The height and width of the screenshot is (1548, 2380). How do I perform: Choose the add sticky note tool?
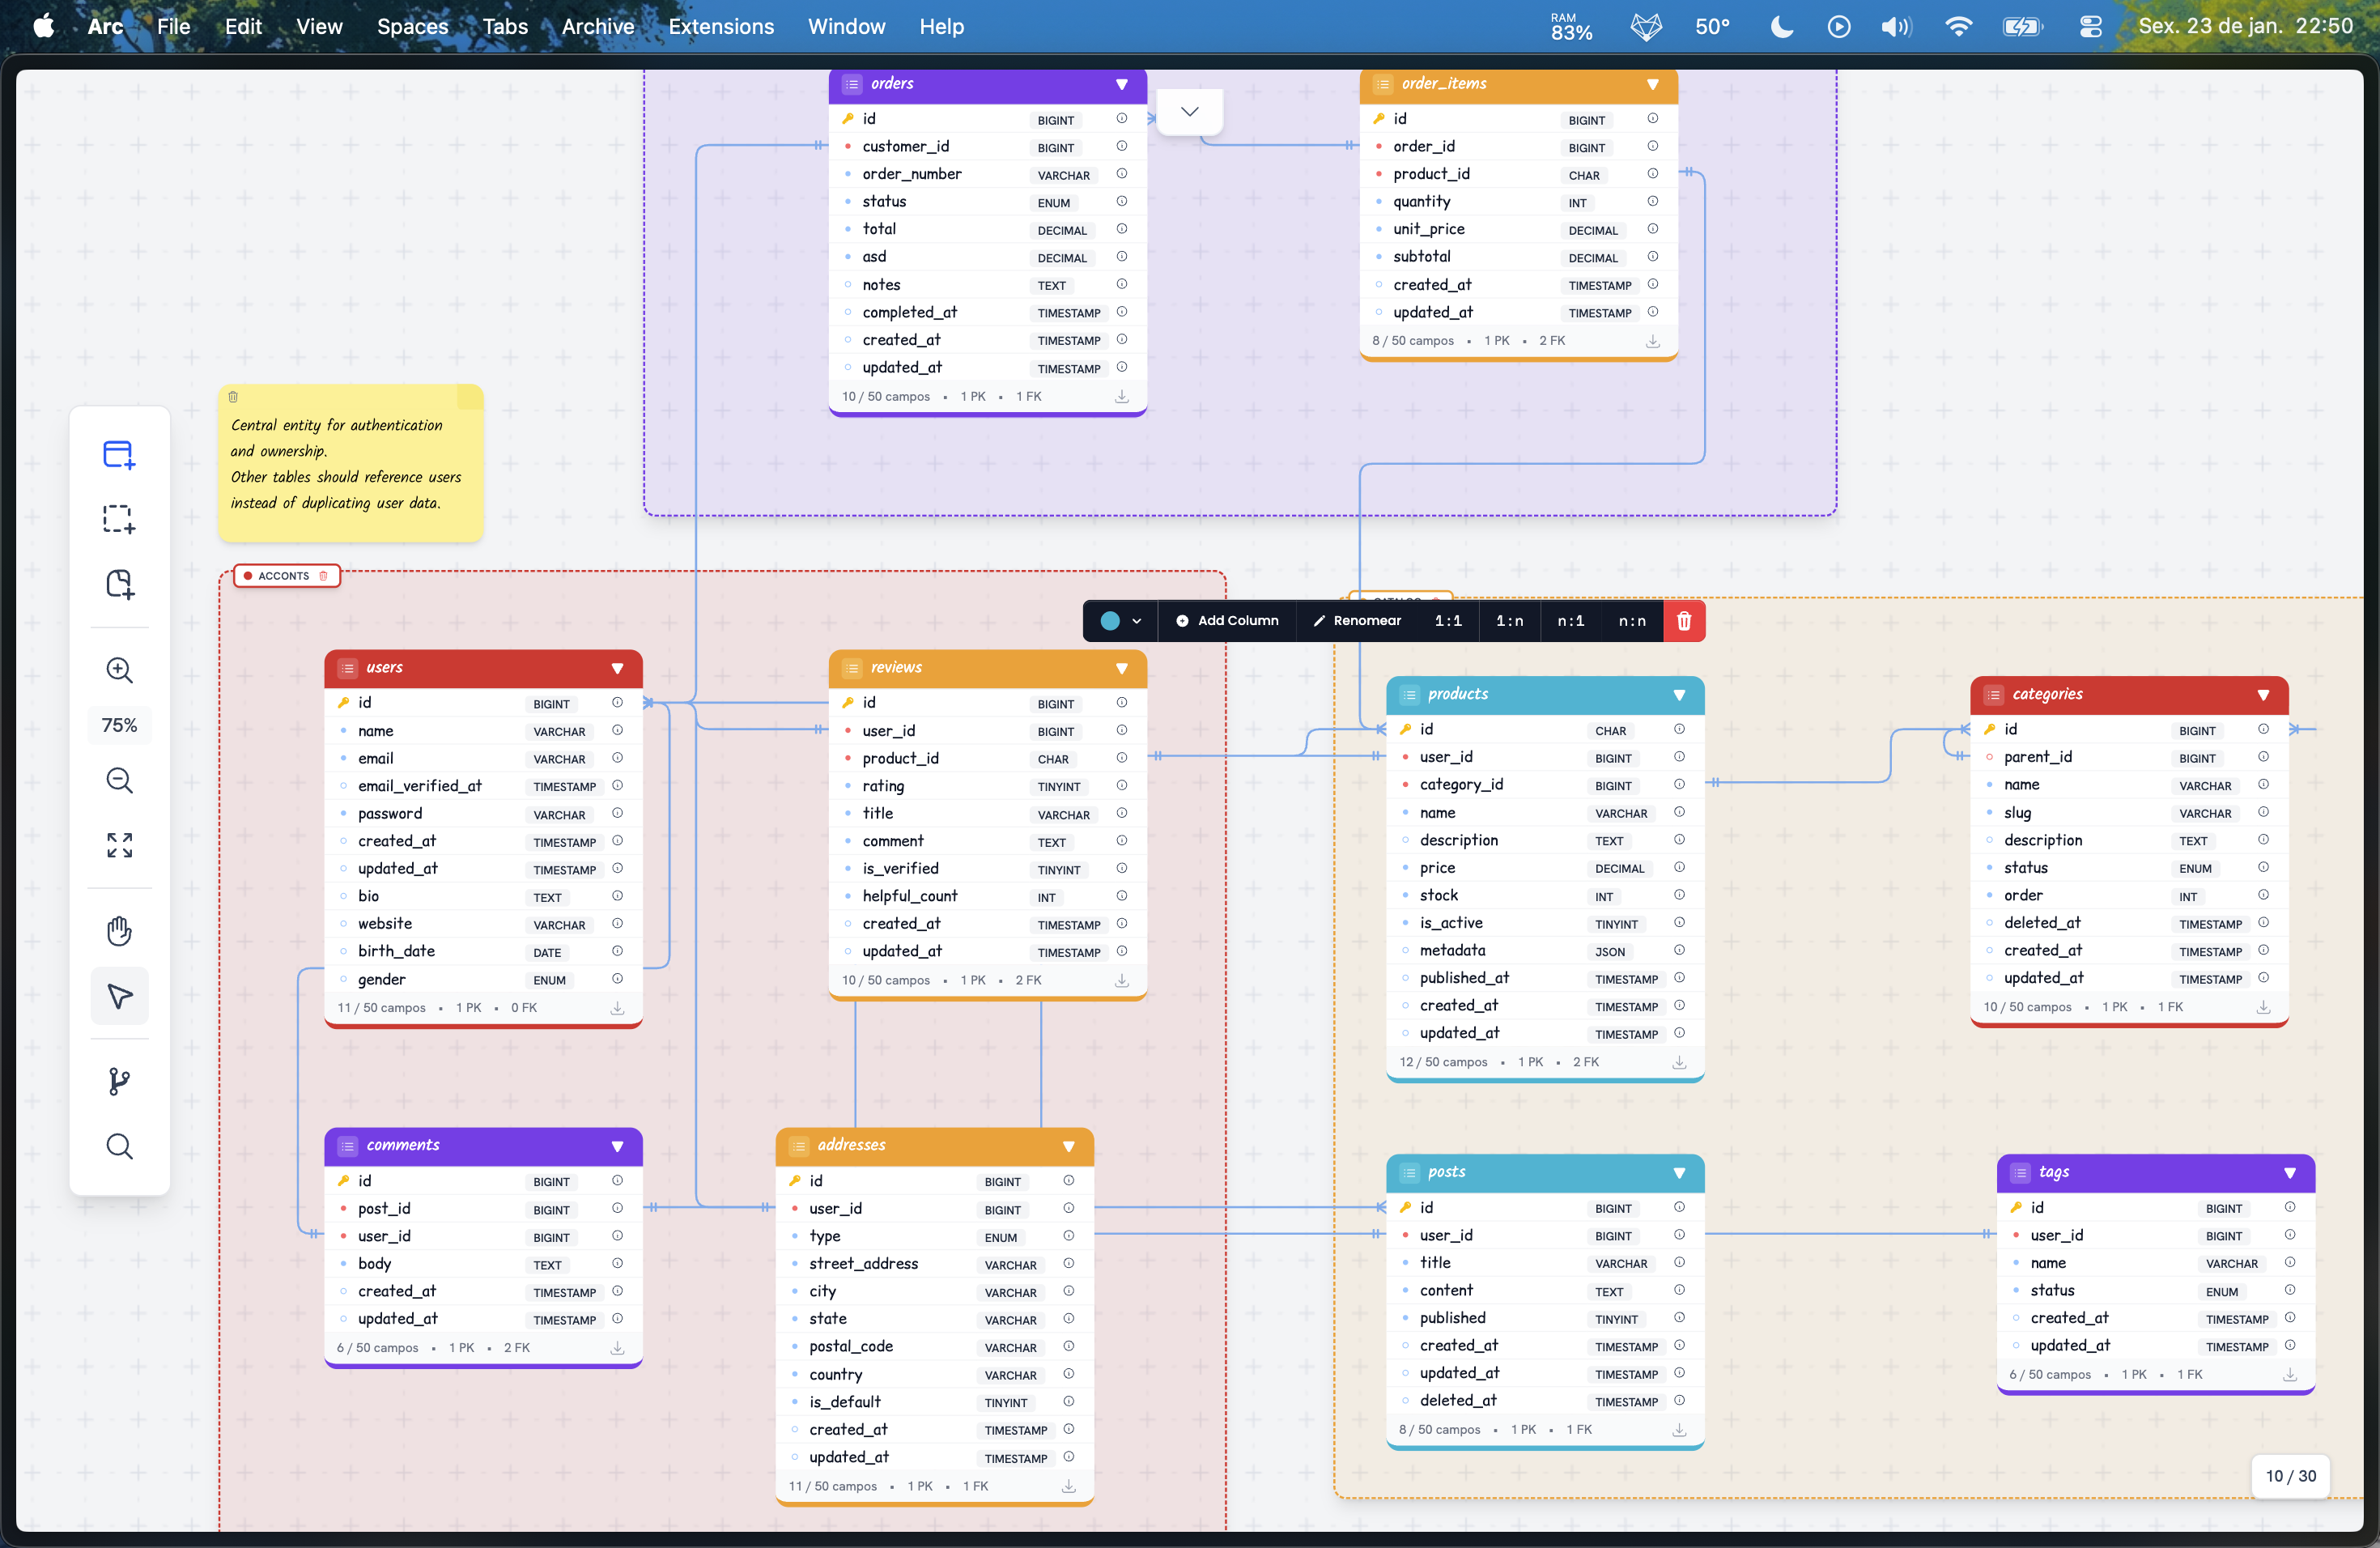click(x=119, y=584)
